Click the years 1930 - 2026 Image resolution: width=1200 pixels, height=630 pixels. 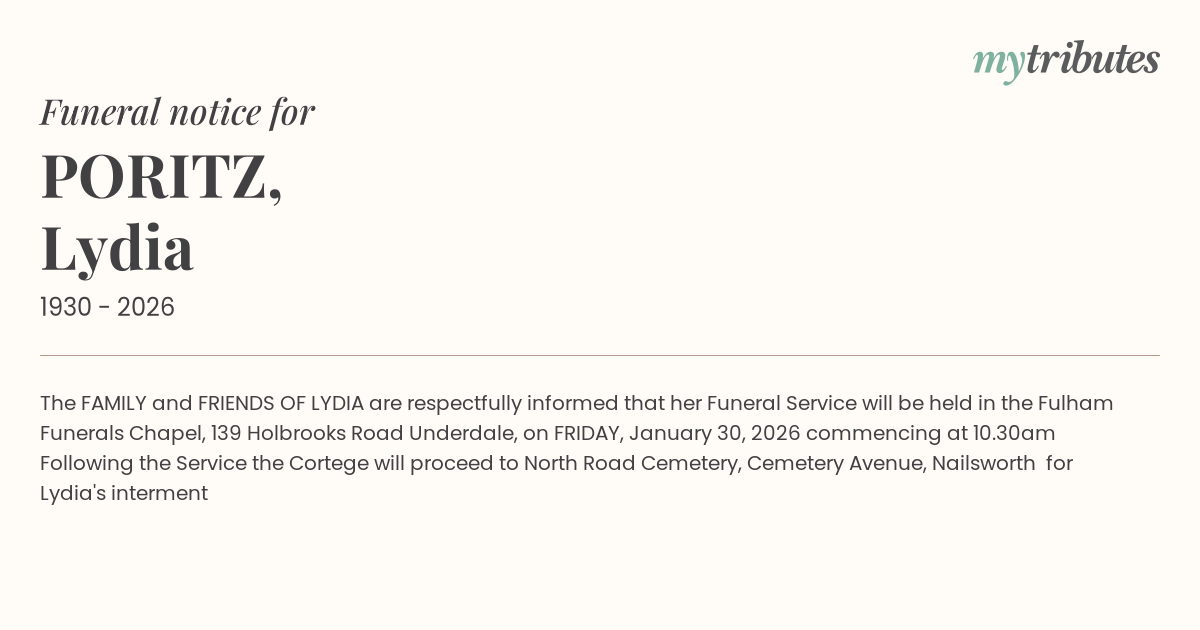107,308
